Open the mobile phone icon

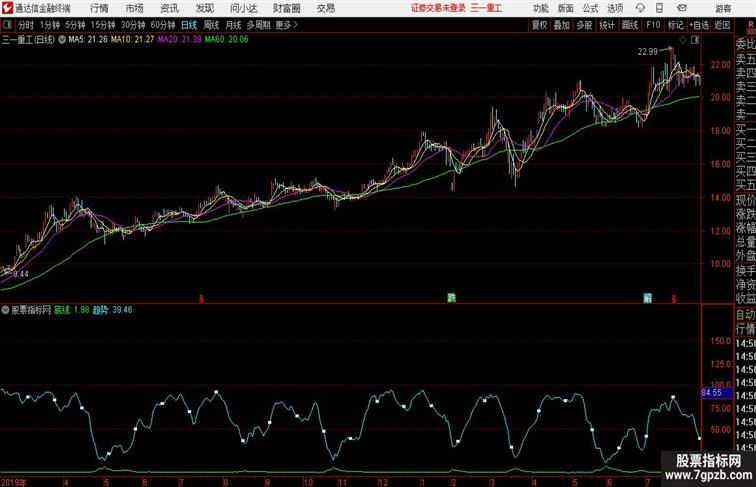[659, 8]
